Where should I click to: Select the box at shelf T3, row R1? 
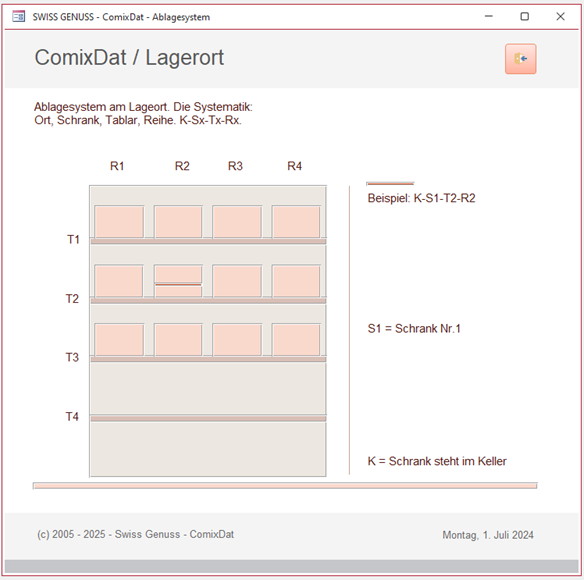[119, 340]
